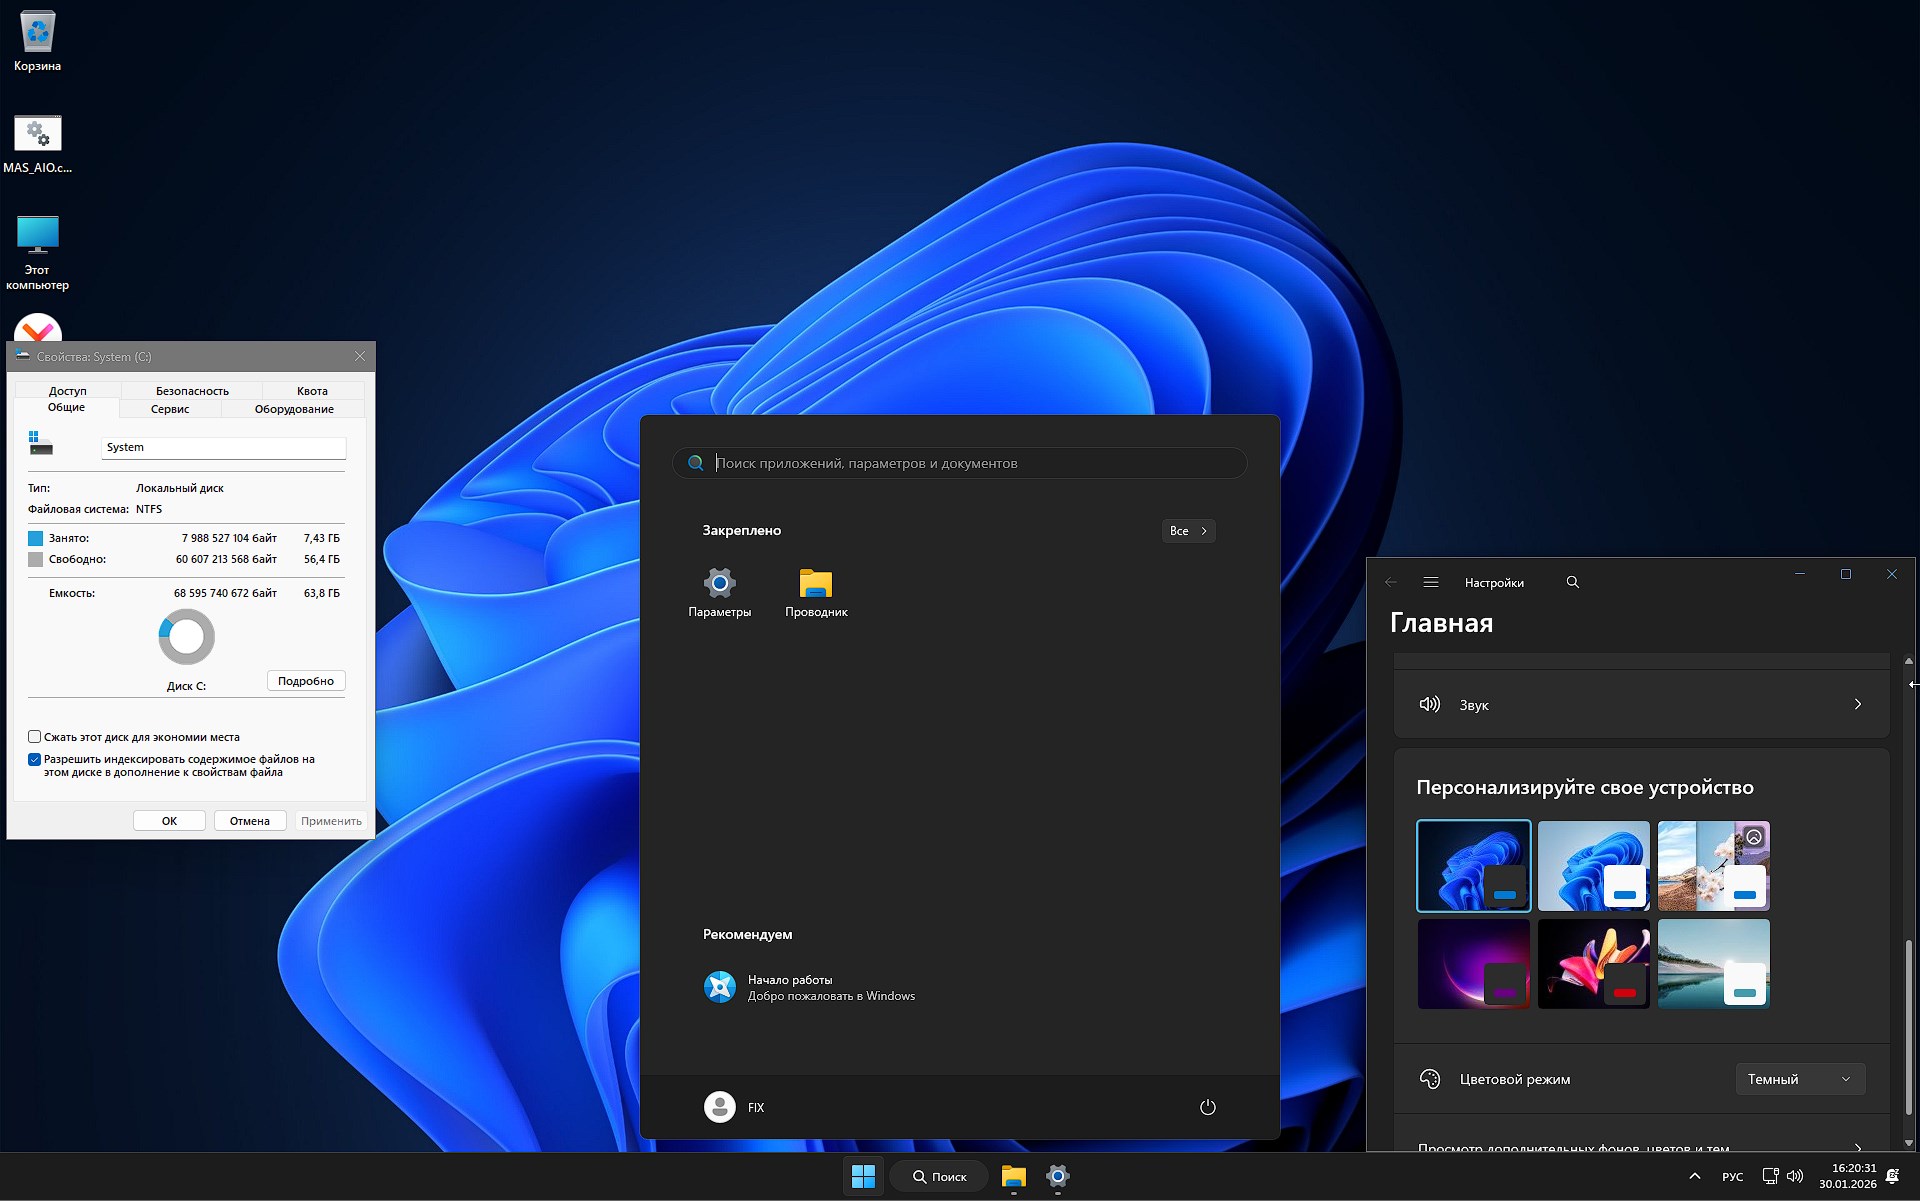
Task: Close the Свойства: System (C:) dialog
Action: click(360, 356)
